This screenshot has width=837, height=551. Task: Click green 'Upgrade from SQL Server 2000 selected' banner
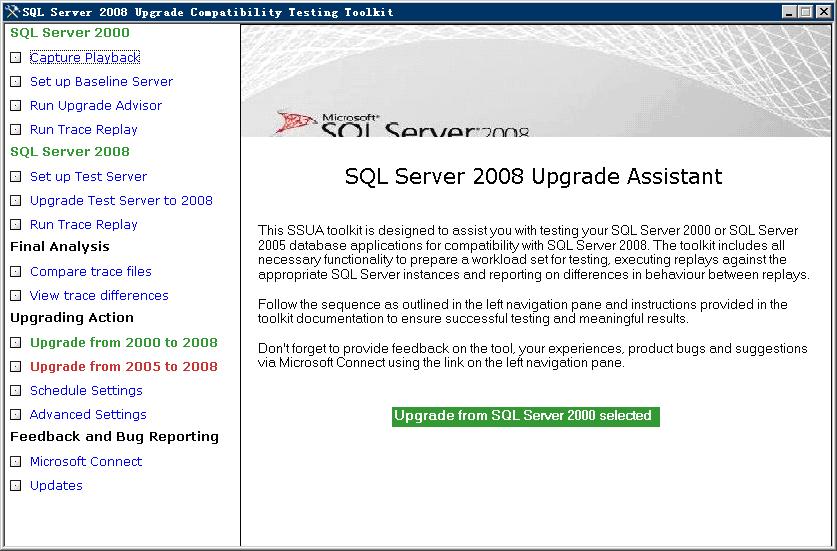click(526, 416)
